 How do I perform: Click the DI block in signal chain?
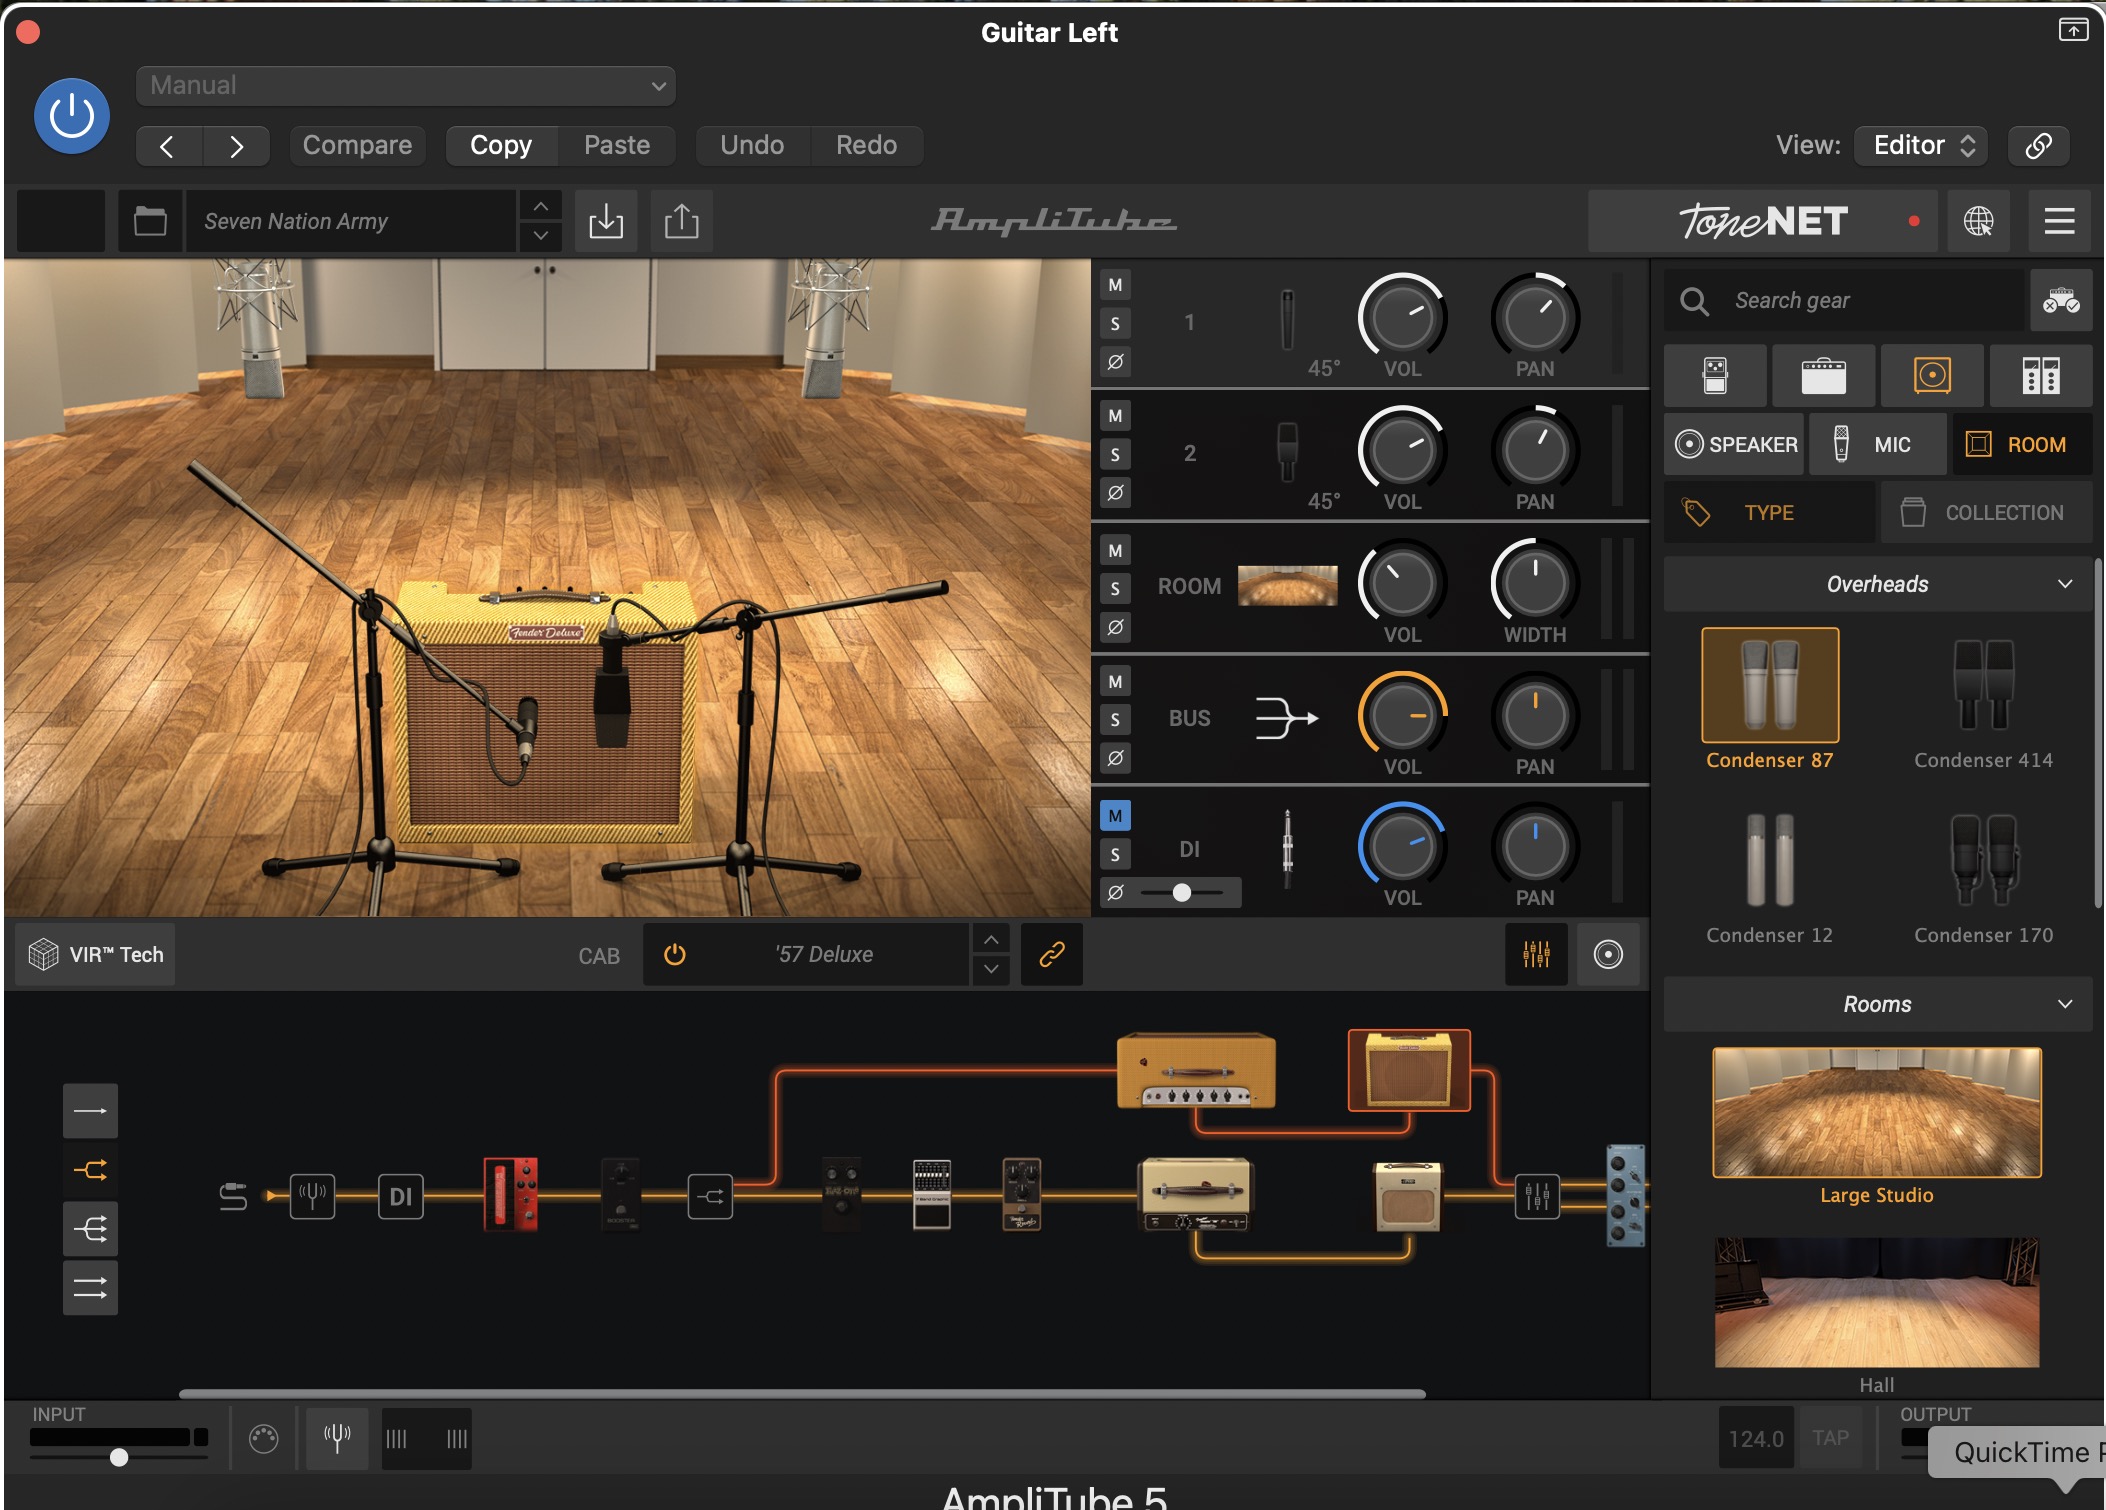tap(401, 1196)
